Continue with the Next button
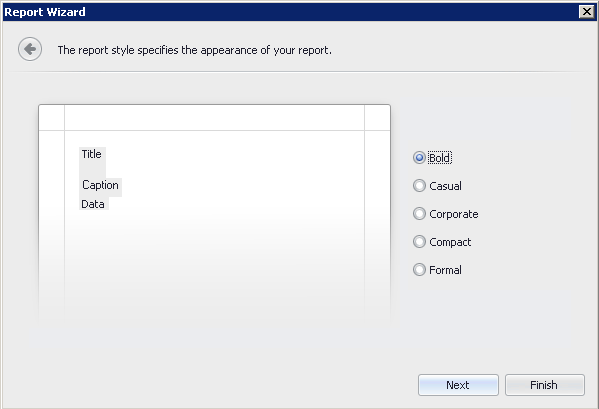The image size is (599, 409). coord(458,385)
